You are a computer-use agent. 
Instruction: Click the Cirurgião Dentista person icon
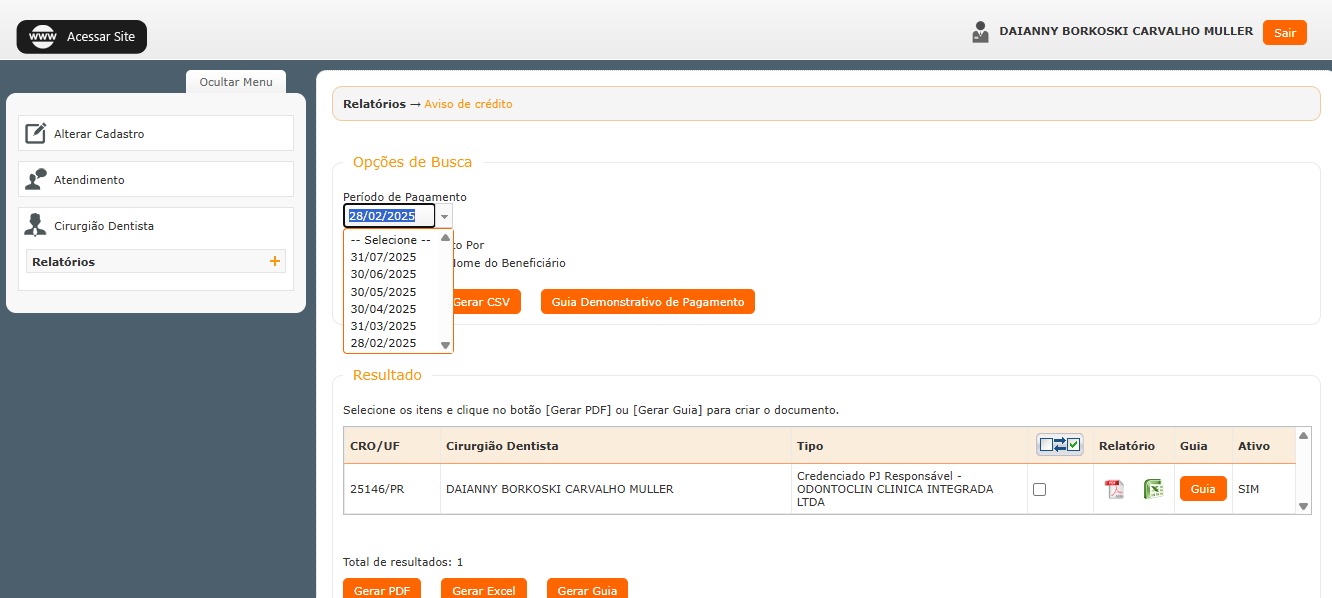(36, 226)
